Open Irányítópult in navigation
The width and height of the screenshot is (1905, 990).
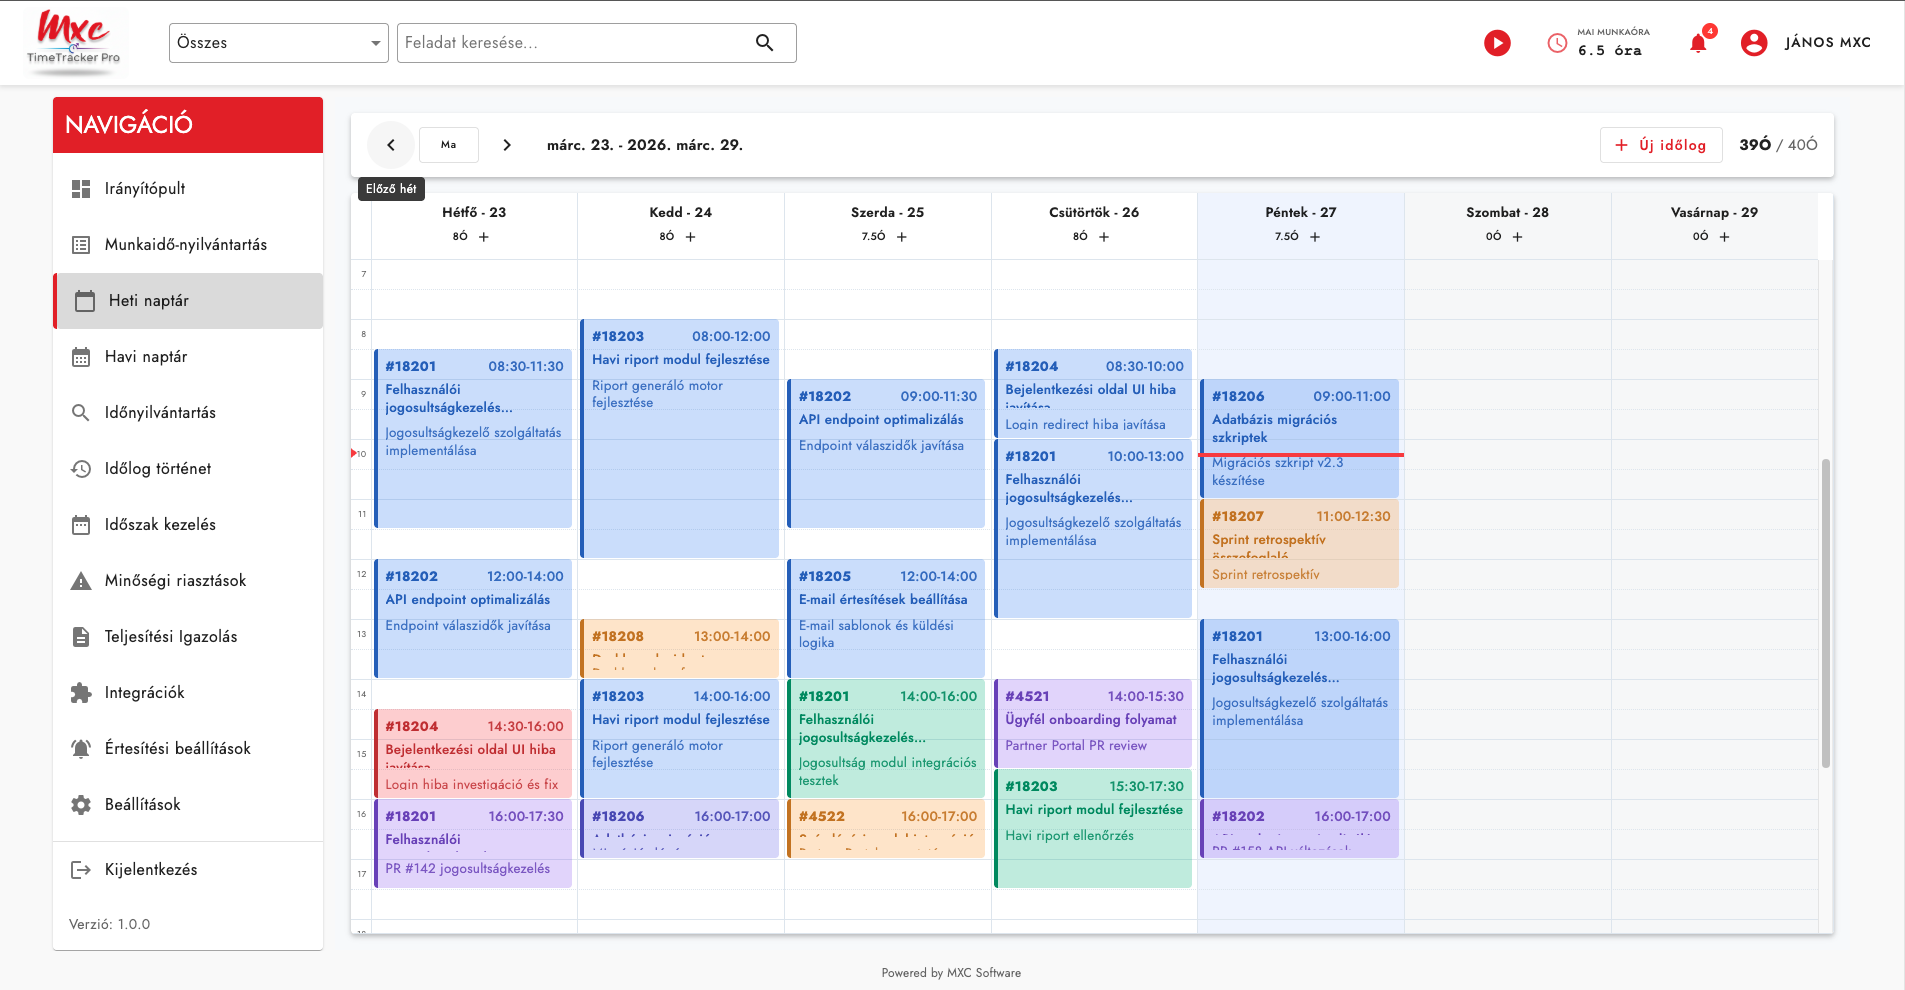click(145, 189)
